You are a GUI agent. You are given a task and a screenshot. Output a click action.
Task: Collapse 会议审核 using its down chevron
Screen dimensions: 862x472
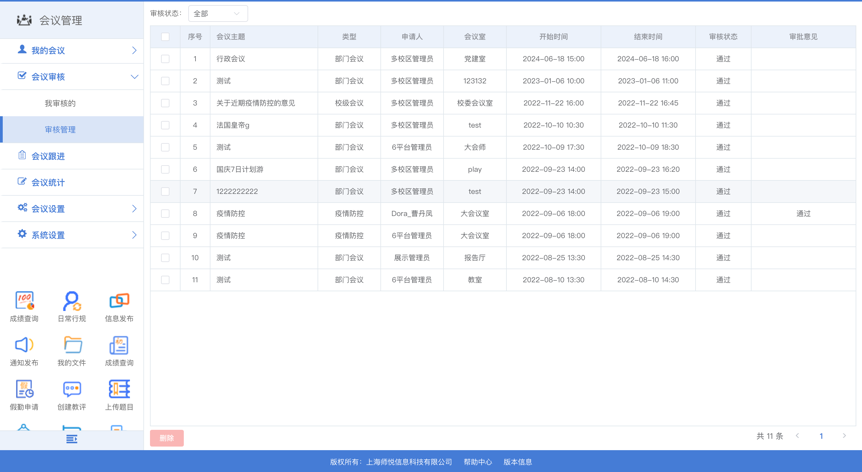point(134,76)
